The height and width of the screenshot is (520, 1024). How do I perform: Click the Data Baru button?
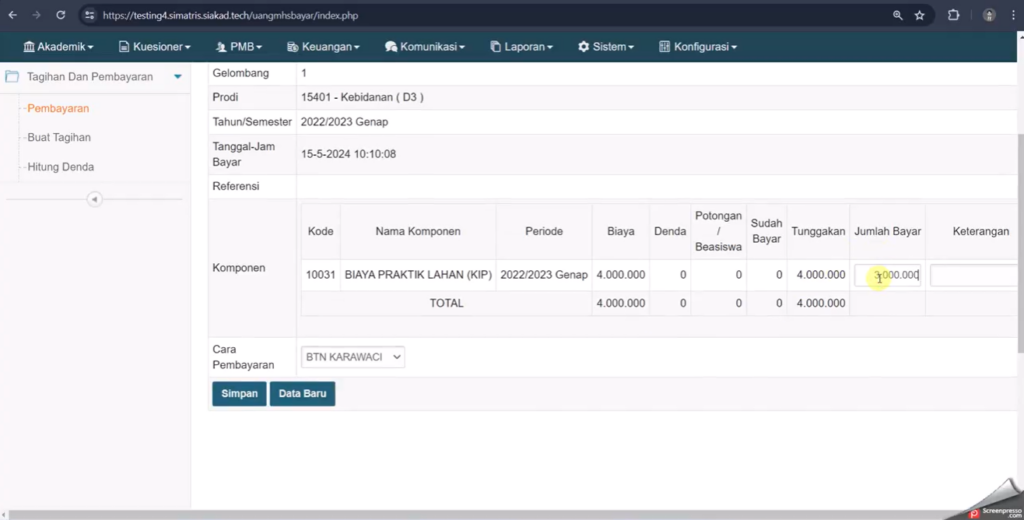tap(302, 394)
